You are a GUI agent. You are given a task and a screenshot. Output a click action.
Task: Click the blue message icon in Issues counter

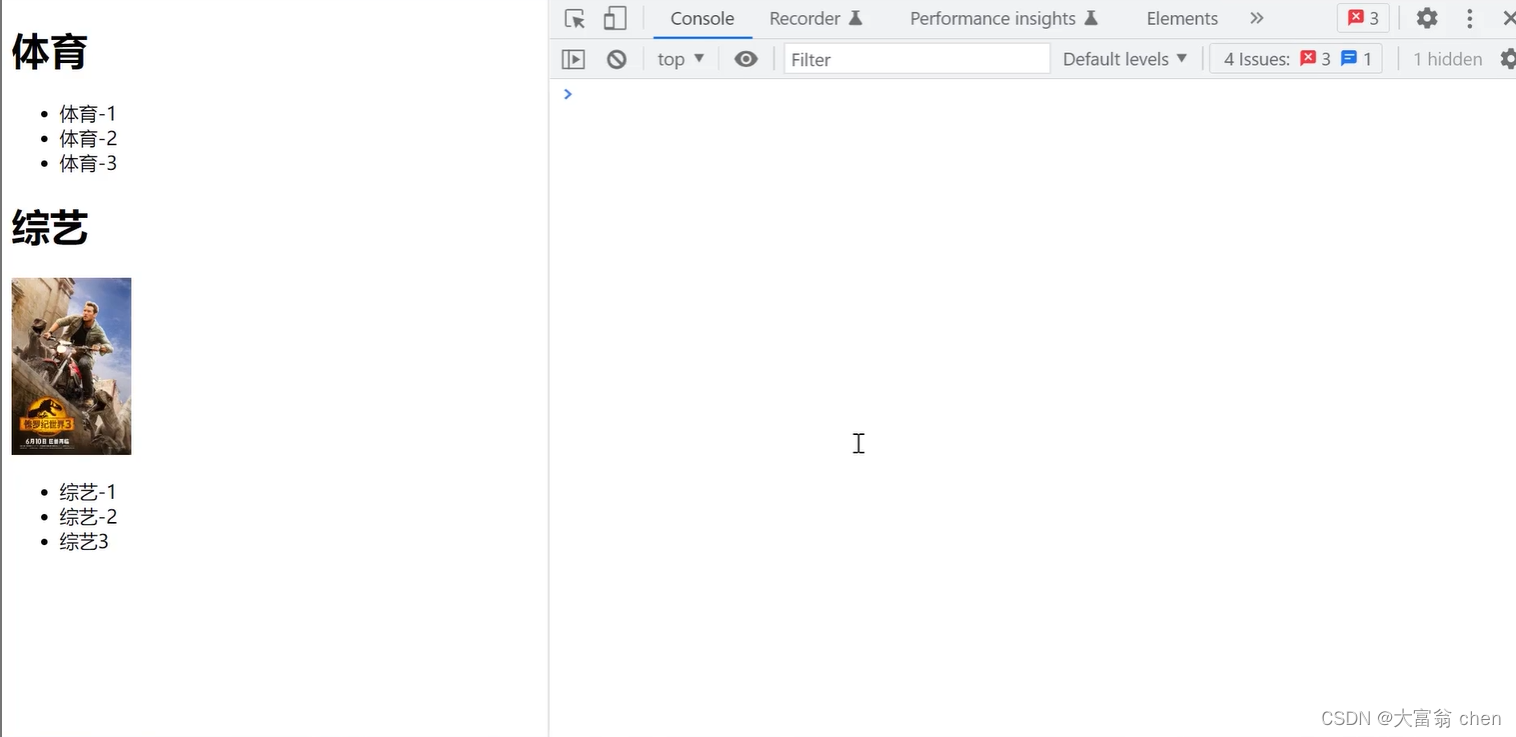1349,58
